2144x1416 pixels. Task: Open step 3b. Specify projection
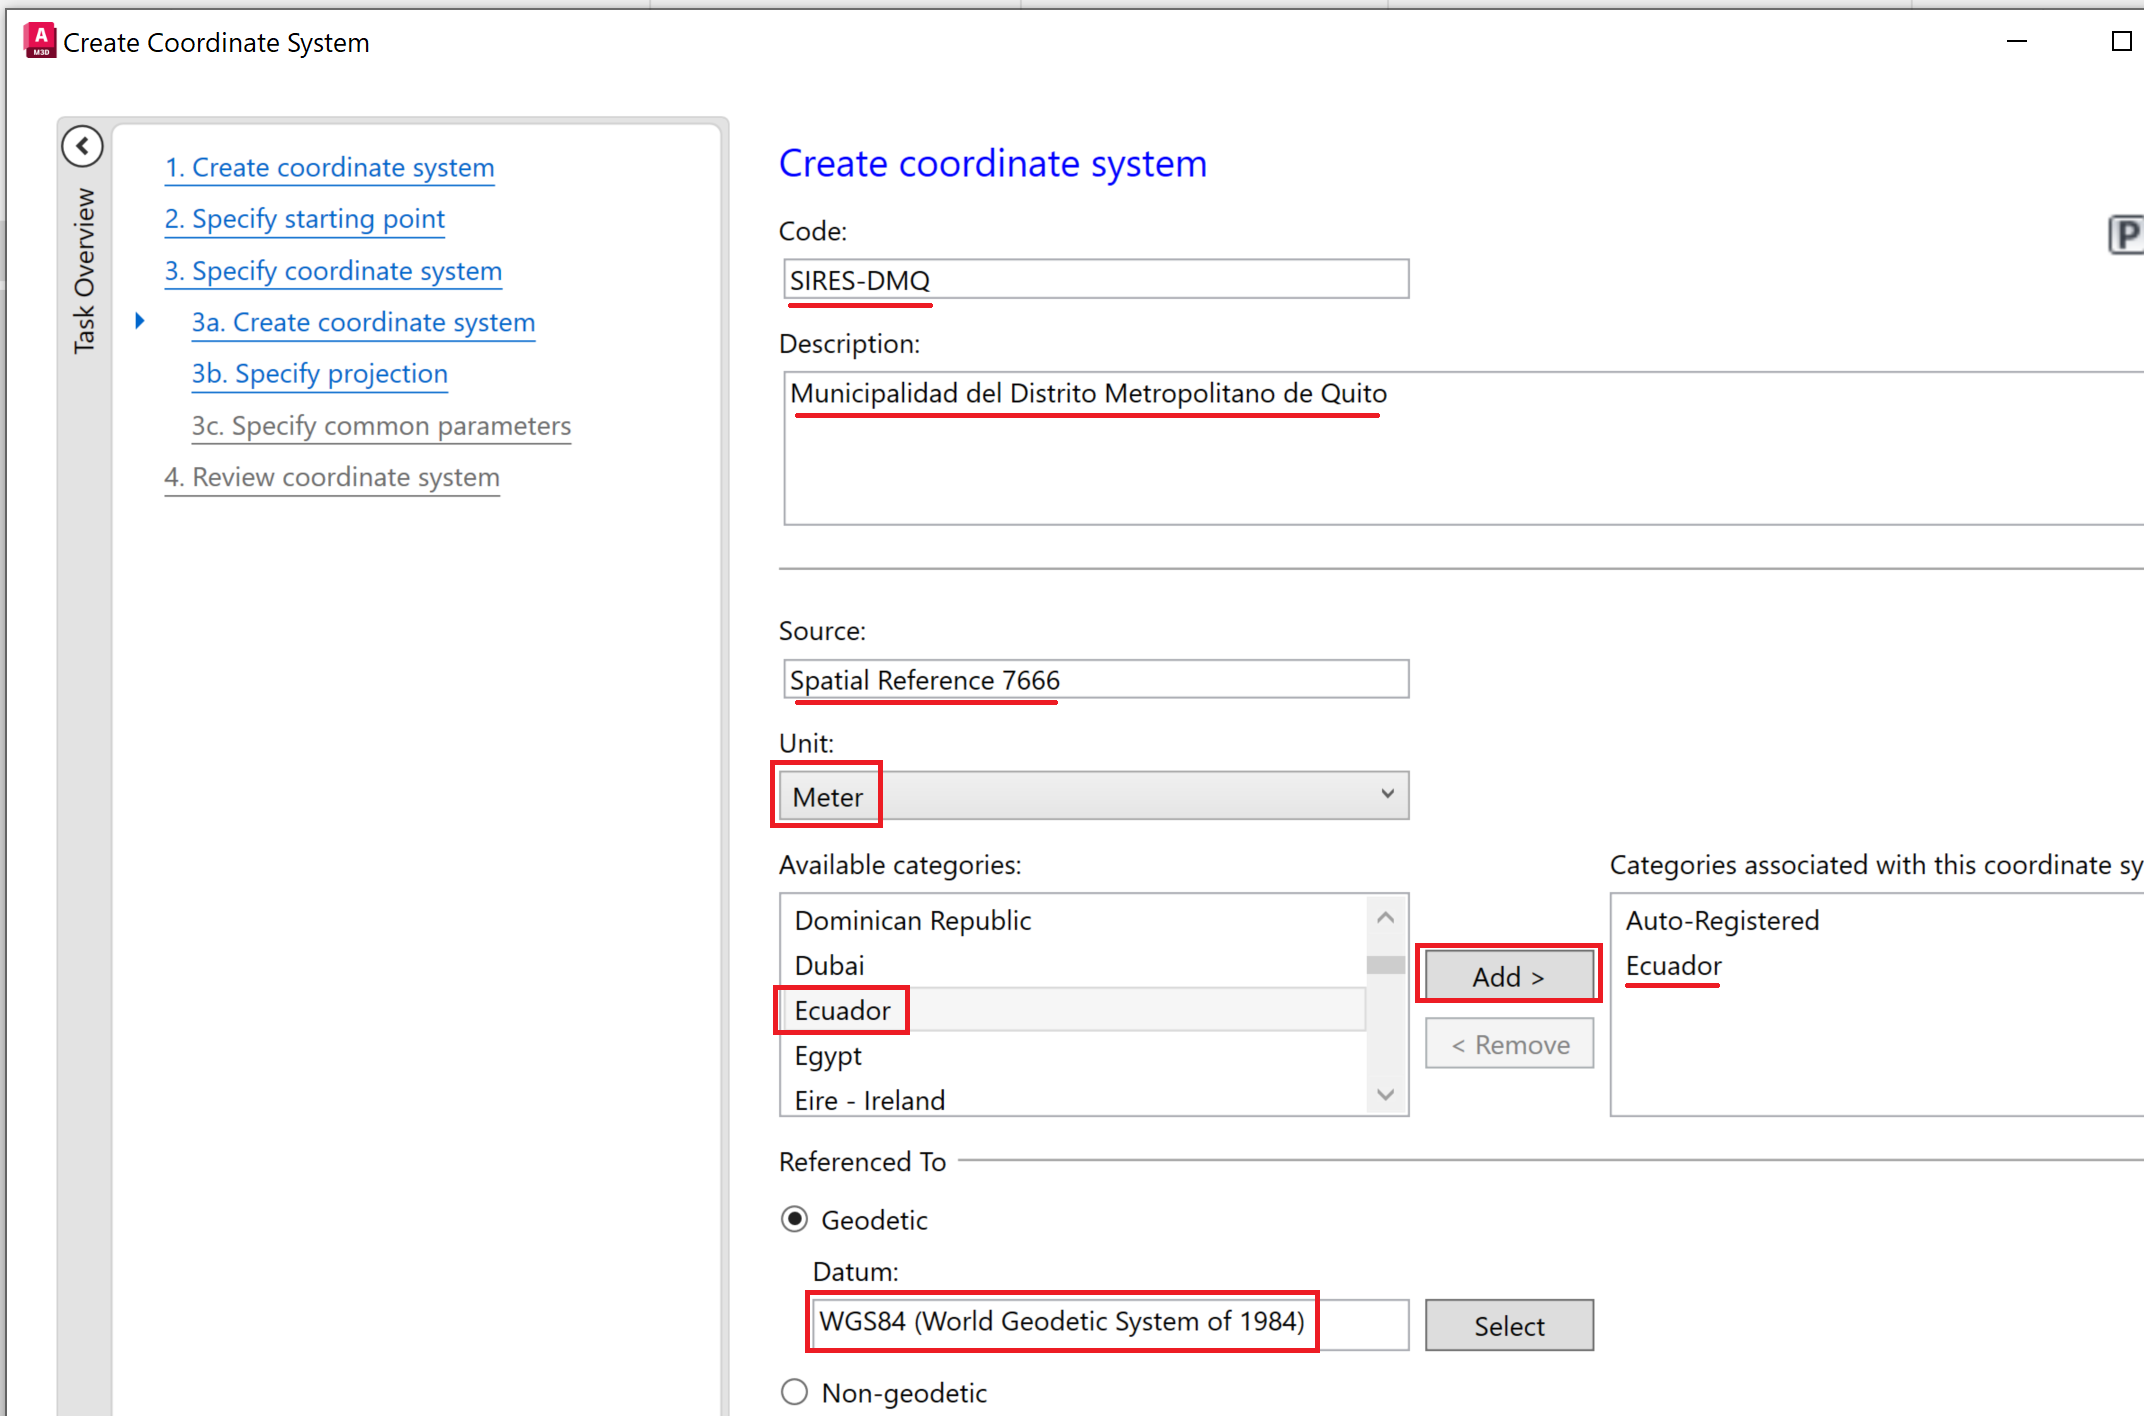point(319,374)
